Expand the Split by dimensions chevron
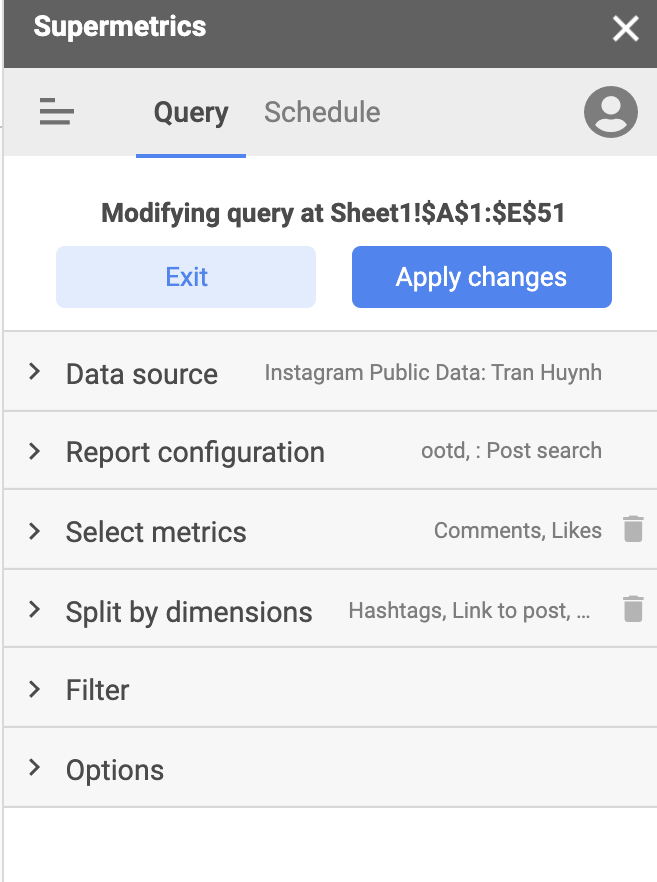 pyautogui.click(x=34, y=609)
